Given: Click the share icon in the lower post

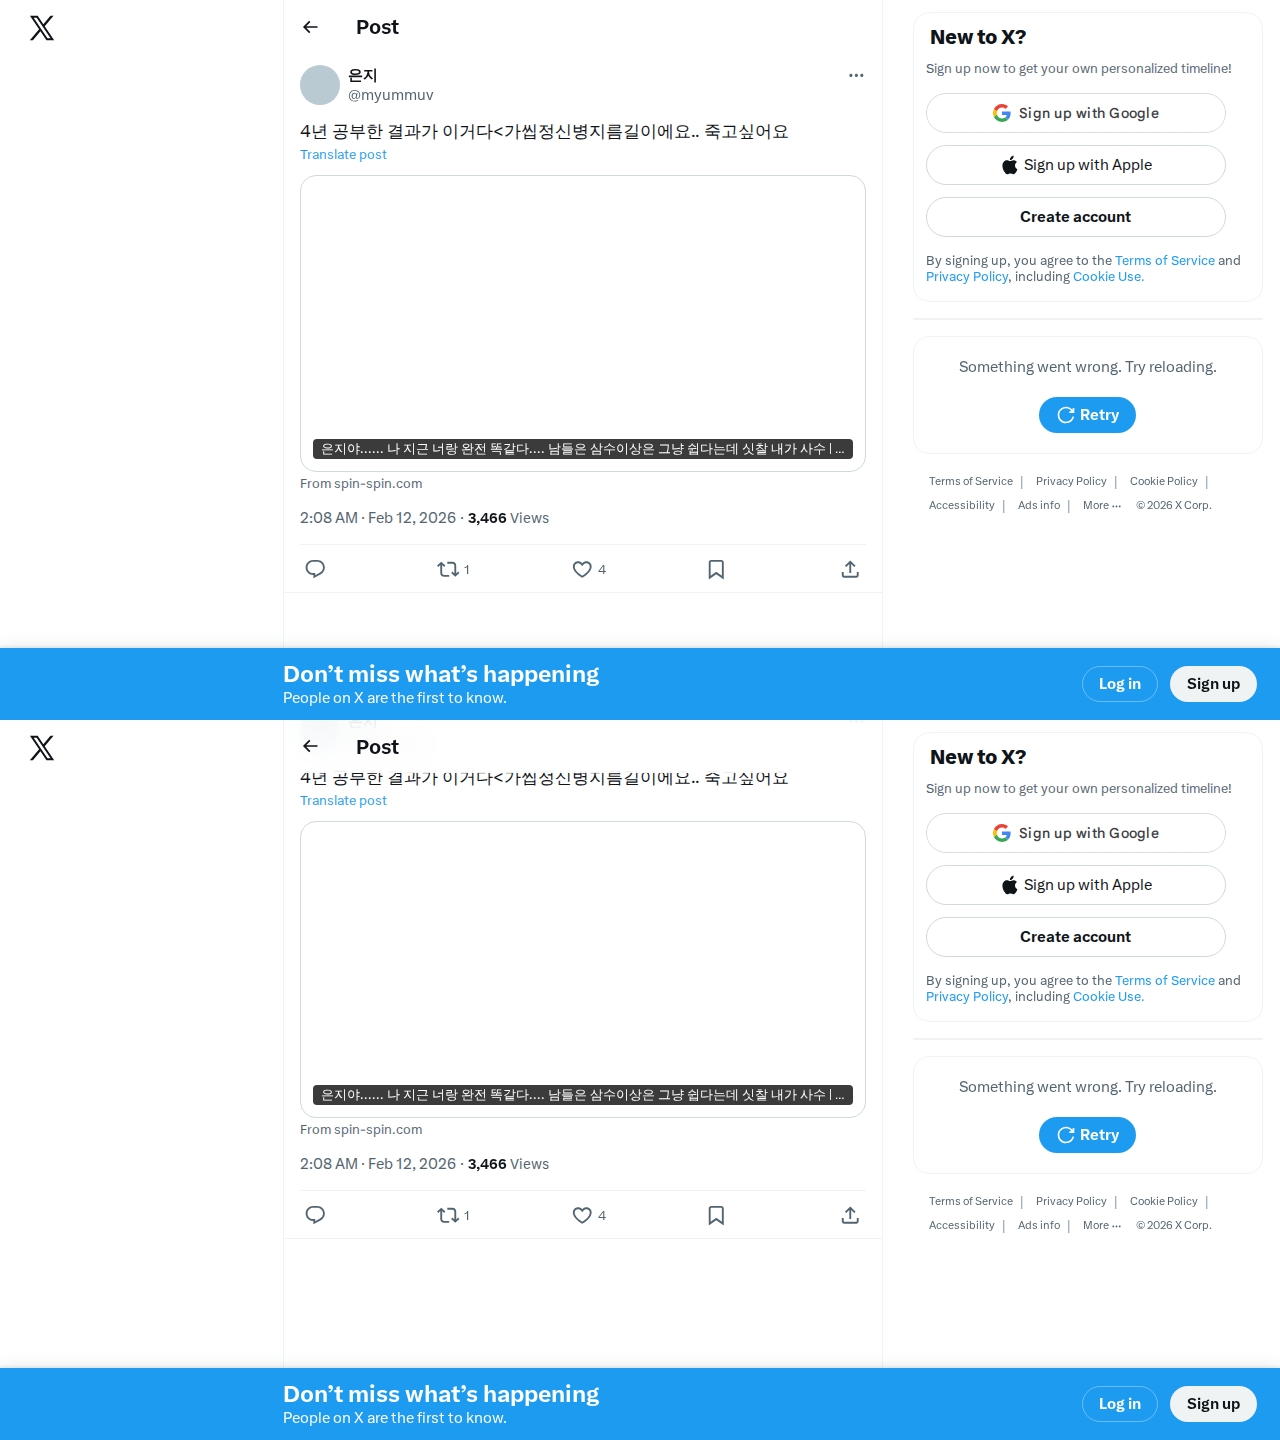Looking at the screenshot, I should [850, 1215].
